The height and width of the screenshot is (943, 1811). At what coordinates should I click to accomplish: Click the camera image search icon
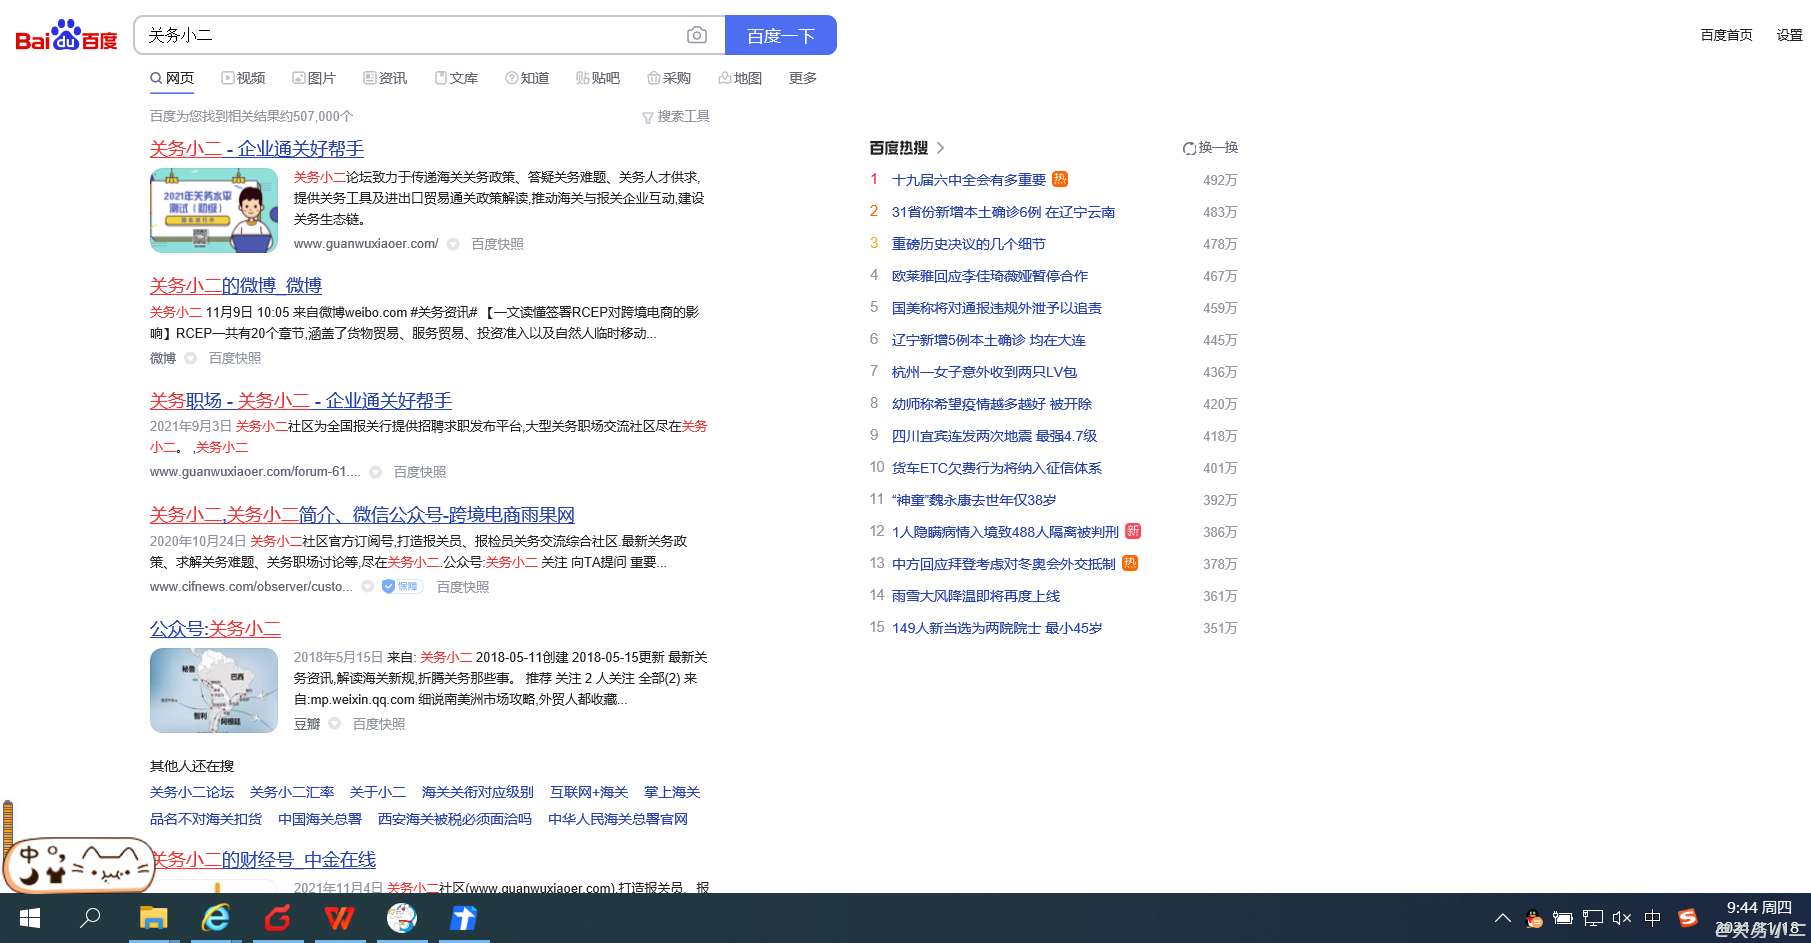point(697,35)
